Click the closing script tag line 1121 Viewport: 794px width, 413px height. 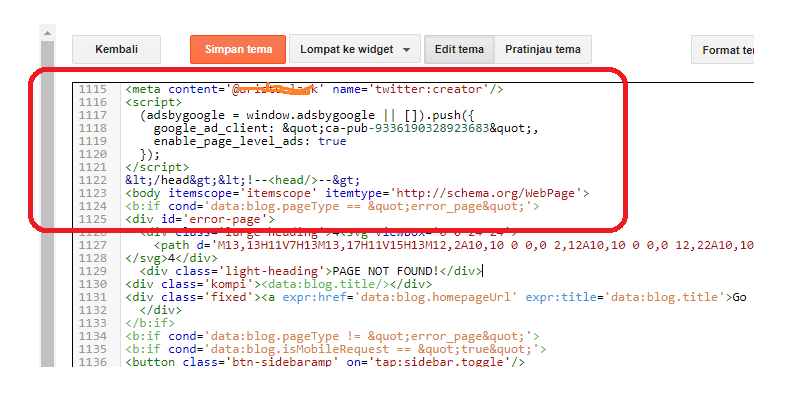[x=157, y=167]
